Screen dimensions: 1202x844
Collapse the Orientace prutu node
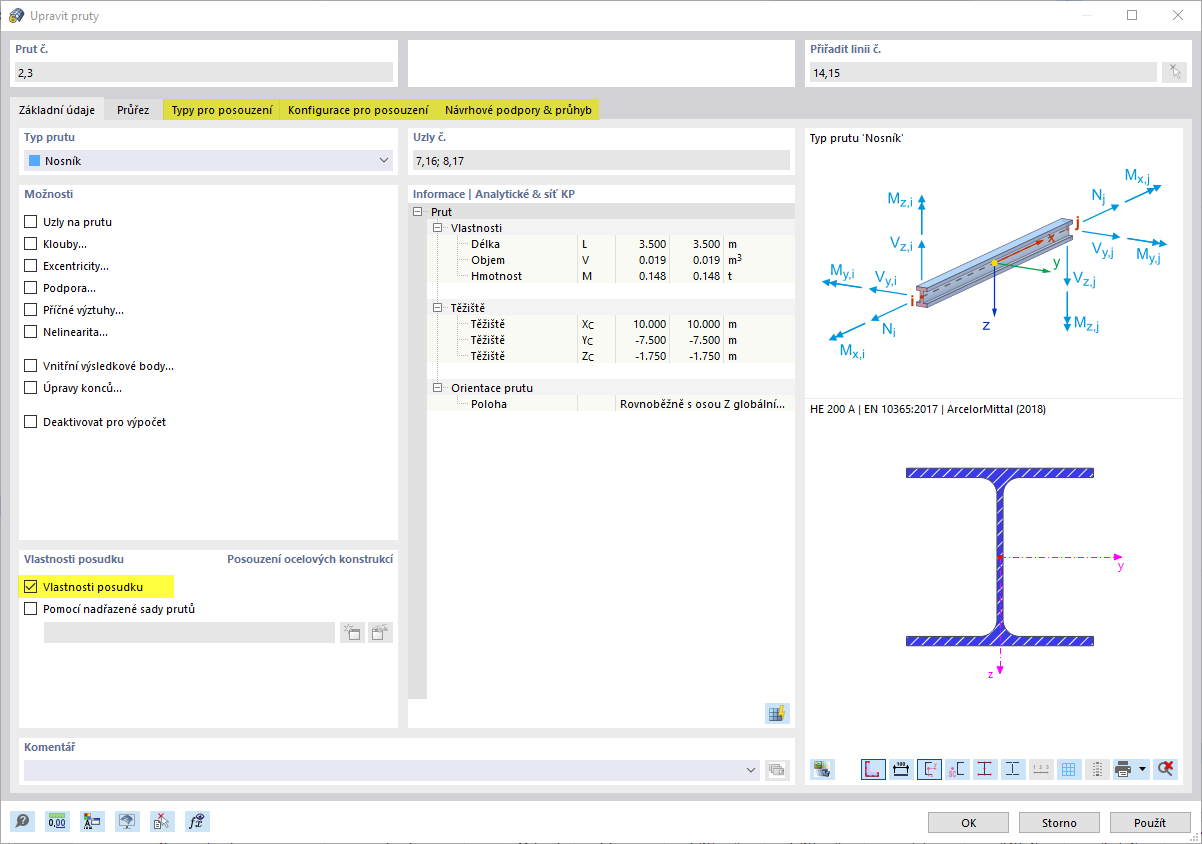pos(438,388)
